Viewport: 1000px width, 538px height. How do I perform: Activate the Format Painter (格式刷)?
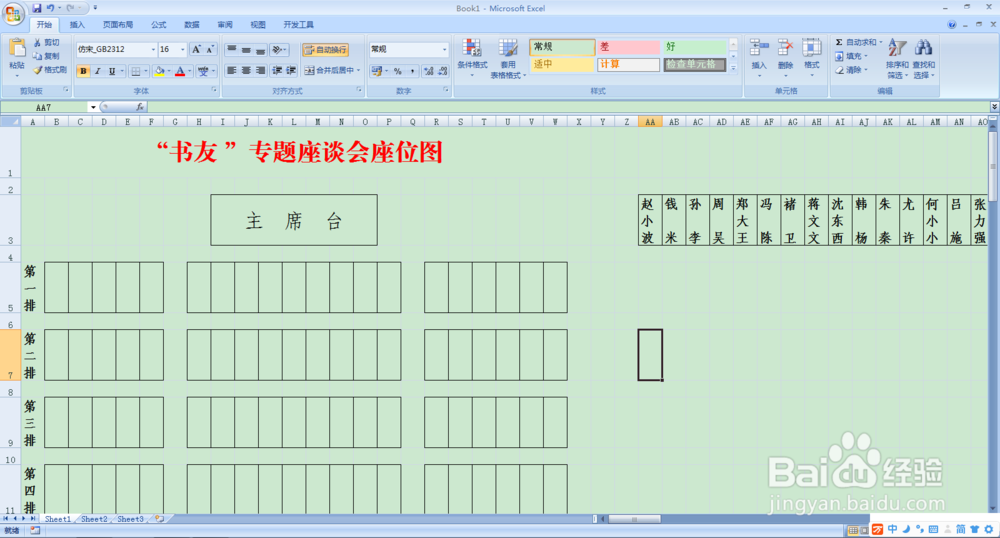pos(50,70)
